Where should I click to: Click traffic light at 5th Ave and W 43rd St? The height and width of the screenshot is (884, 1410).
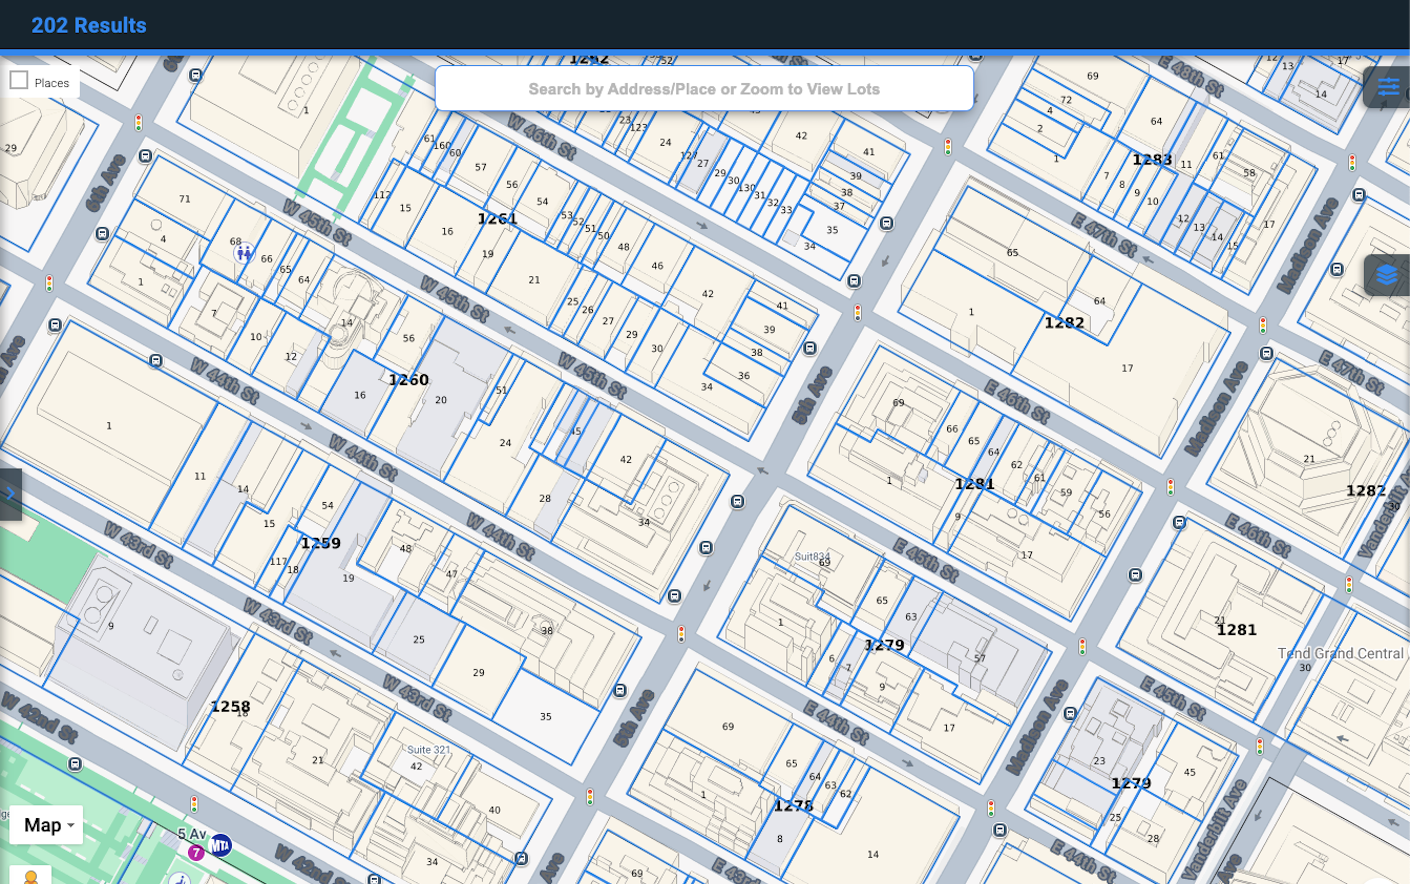(x=590, y=797)
